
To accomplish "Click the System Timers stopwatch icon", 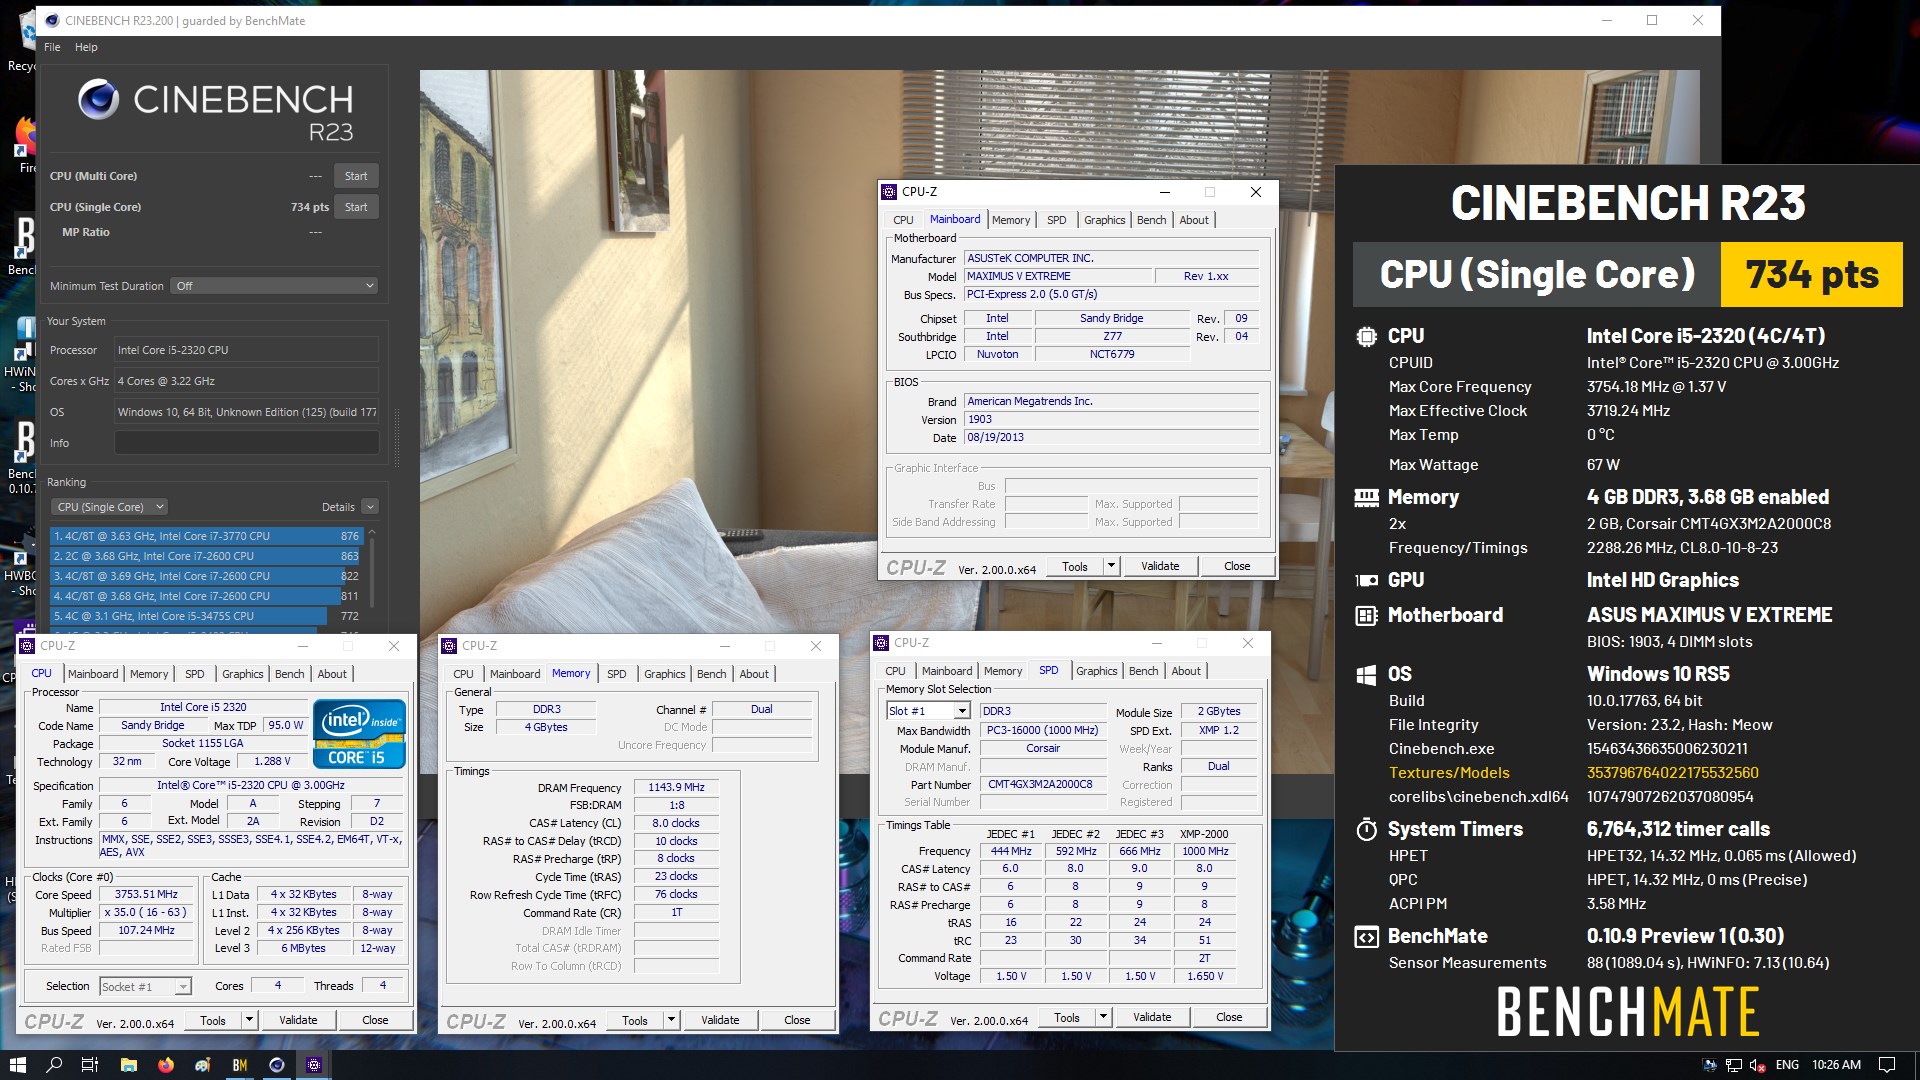I will pyautogui.click(x=1366, y=829).
